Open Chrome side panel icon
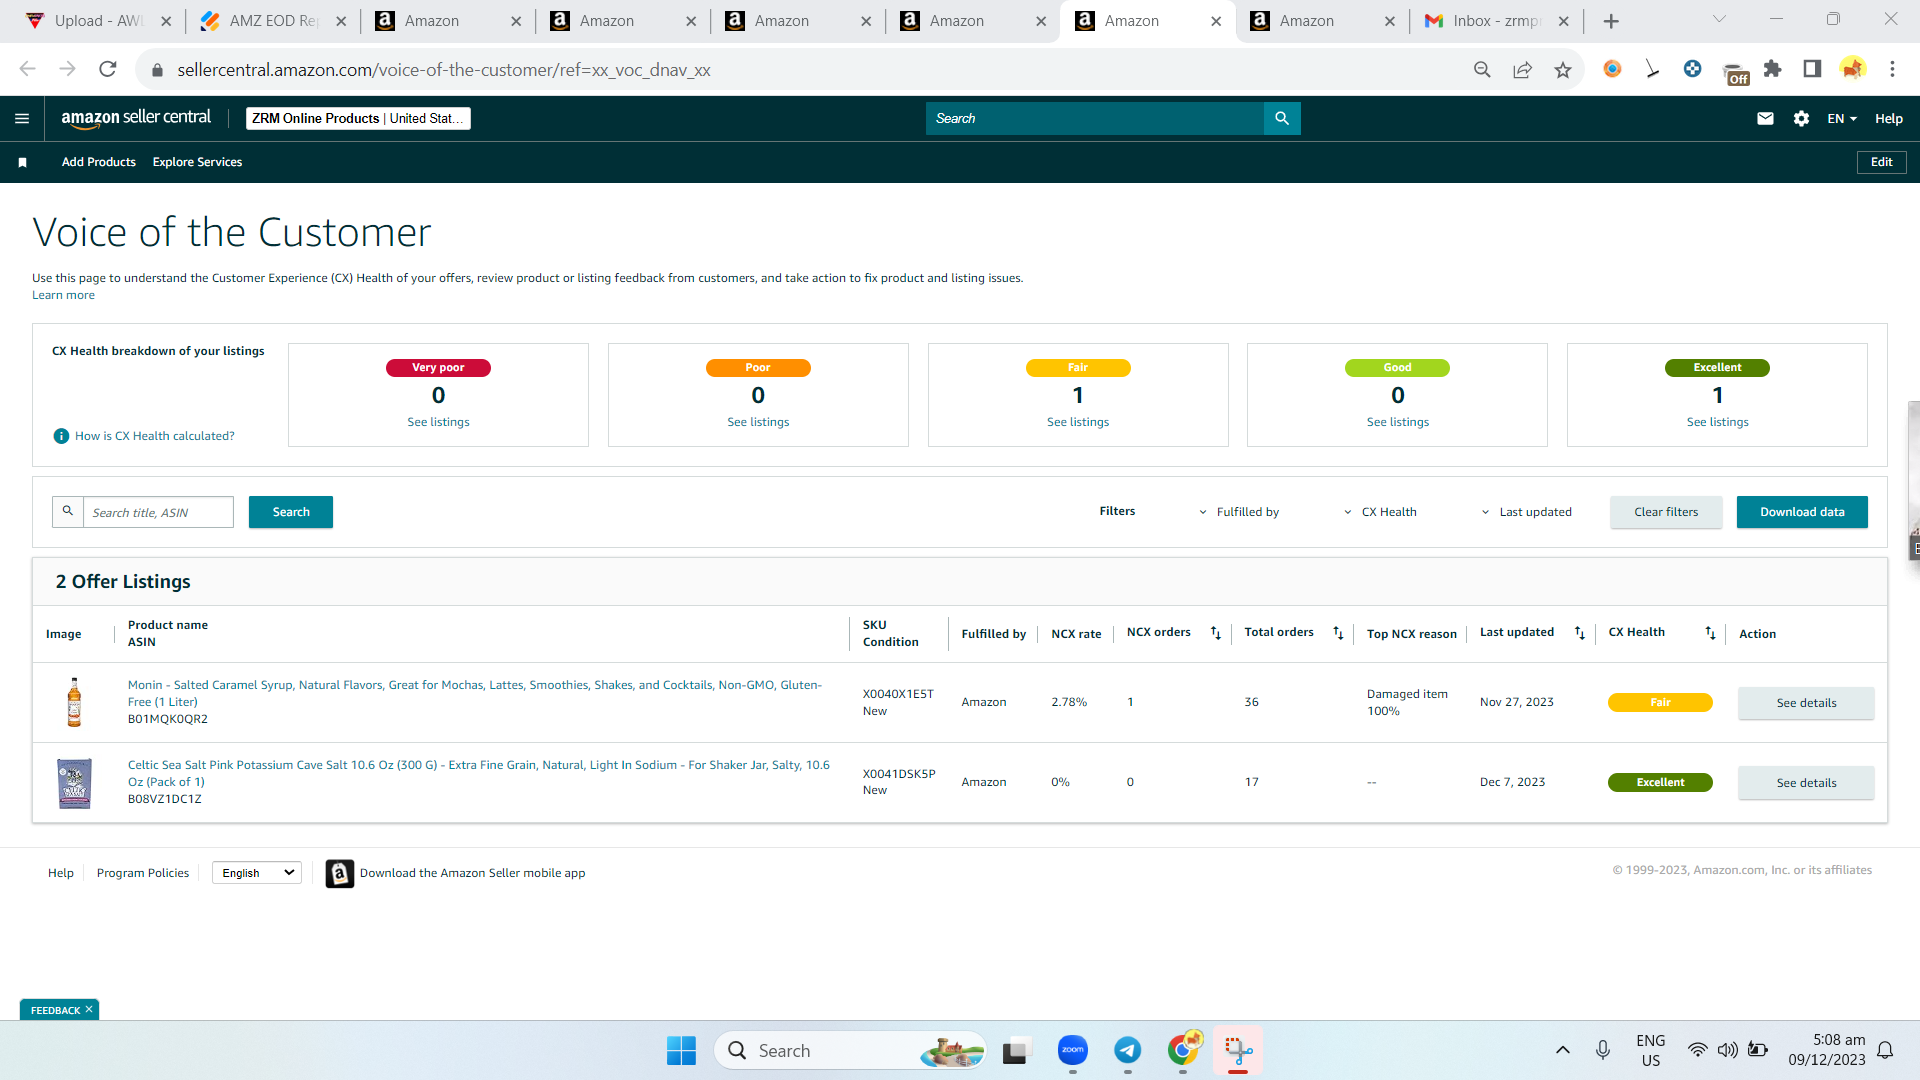This screenshot has width=1920, height=1080. pos(1812,69)
